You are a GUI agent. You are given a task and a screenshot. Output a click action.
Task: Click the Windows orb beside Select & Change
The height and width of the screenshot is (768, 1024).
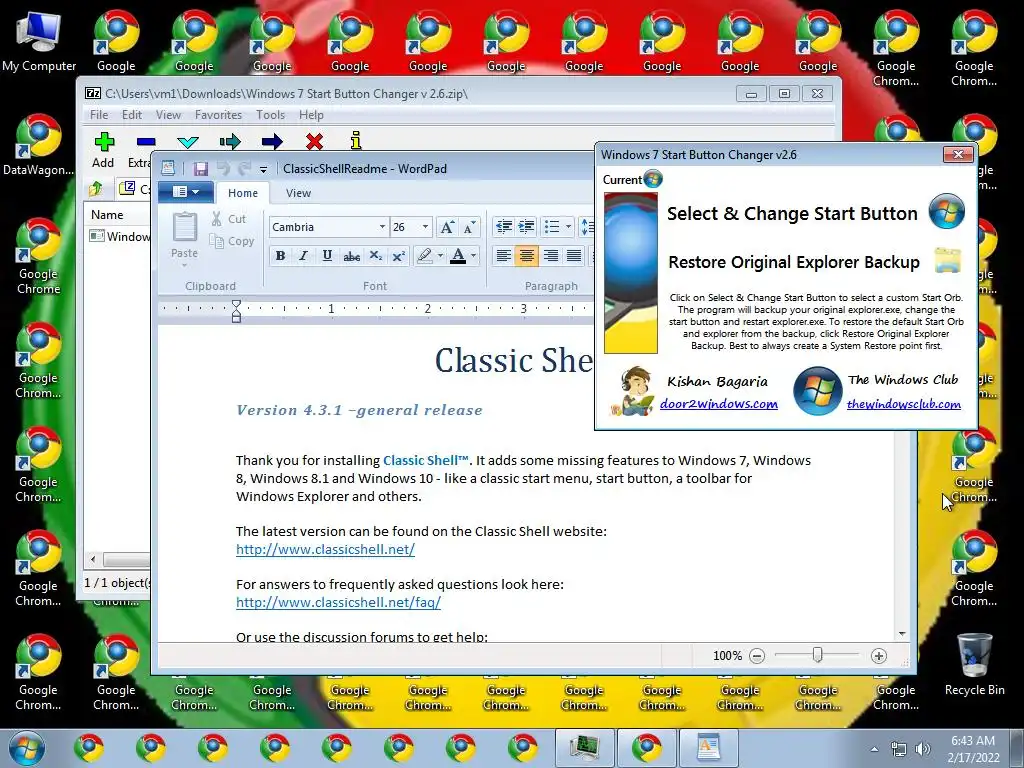pyautogui.click(x=946, y=211)
